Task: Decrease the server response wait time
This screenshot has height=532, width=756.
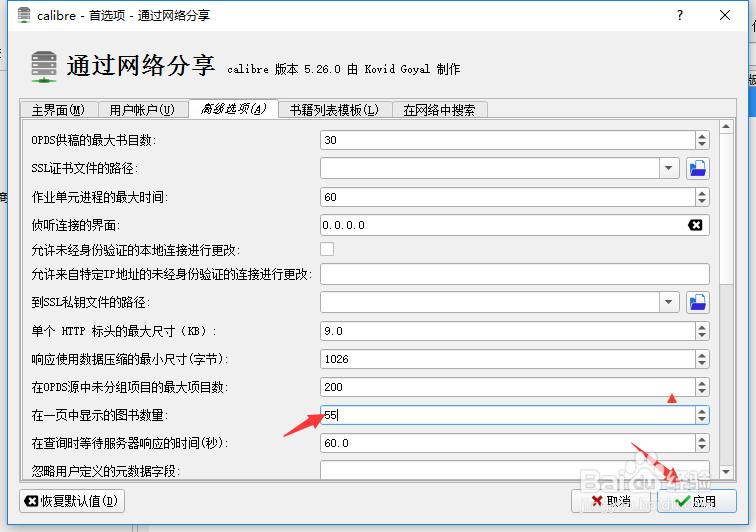Action: [x=702, y=447]
